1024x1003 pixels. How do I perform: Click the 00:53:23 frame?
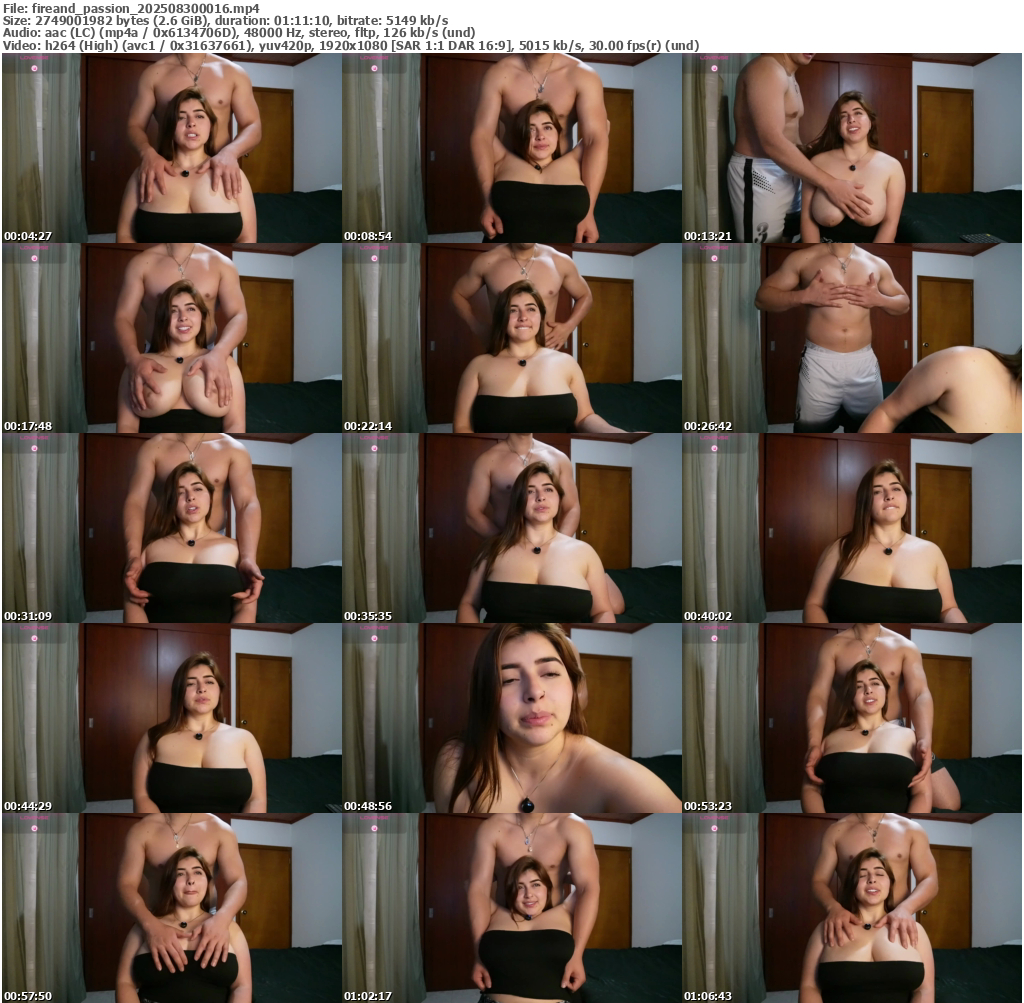852,718
